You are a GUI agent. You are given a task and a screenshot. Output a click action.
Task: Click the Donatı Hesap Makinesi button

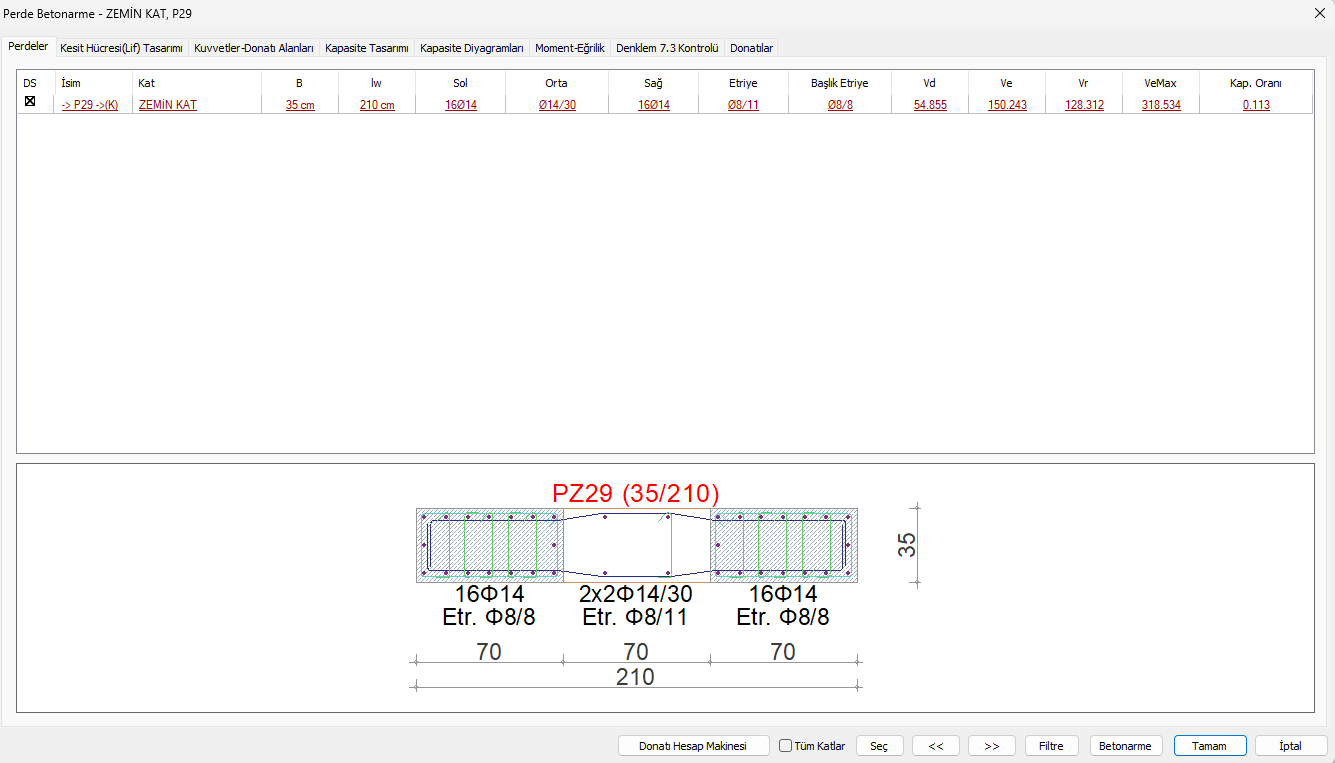(x=693, y=746)
